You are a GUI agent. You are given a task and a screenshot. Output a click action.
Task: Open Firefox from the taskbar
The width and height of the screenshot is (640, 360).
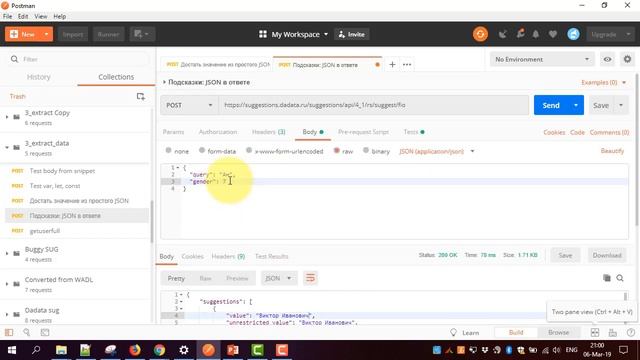coord(135,350)
